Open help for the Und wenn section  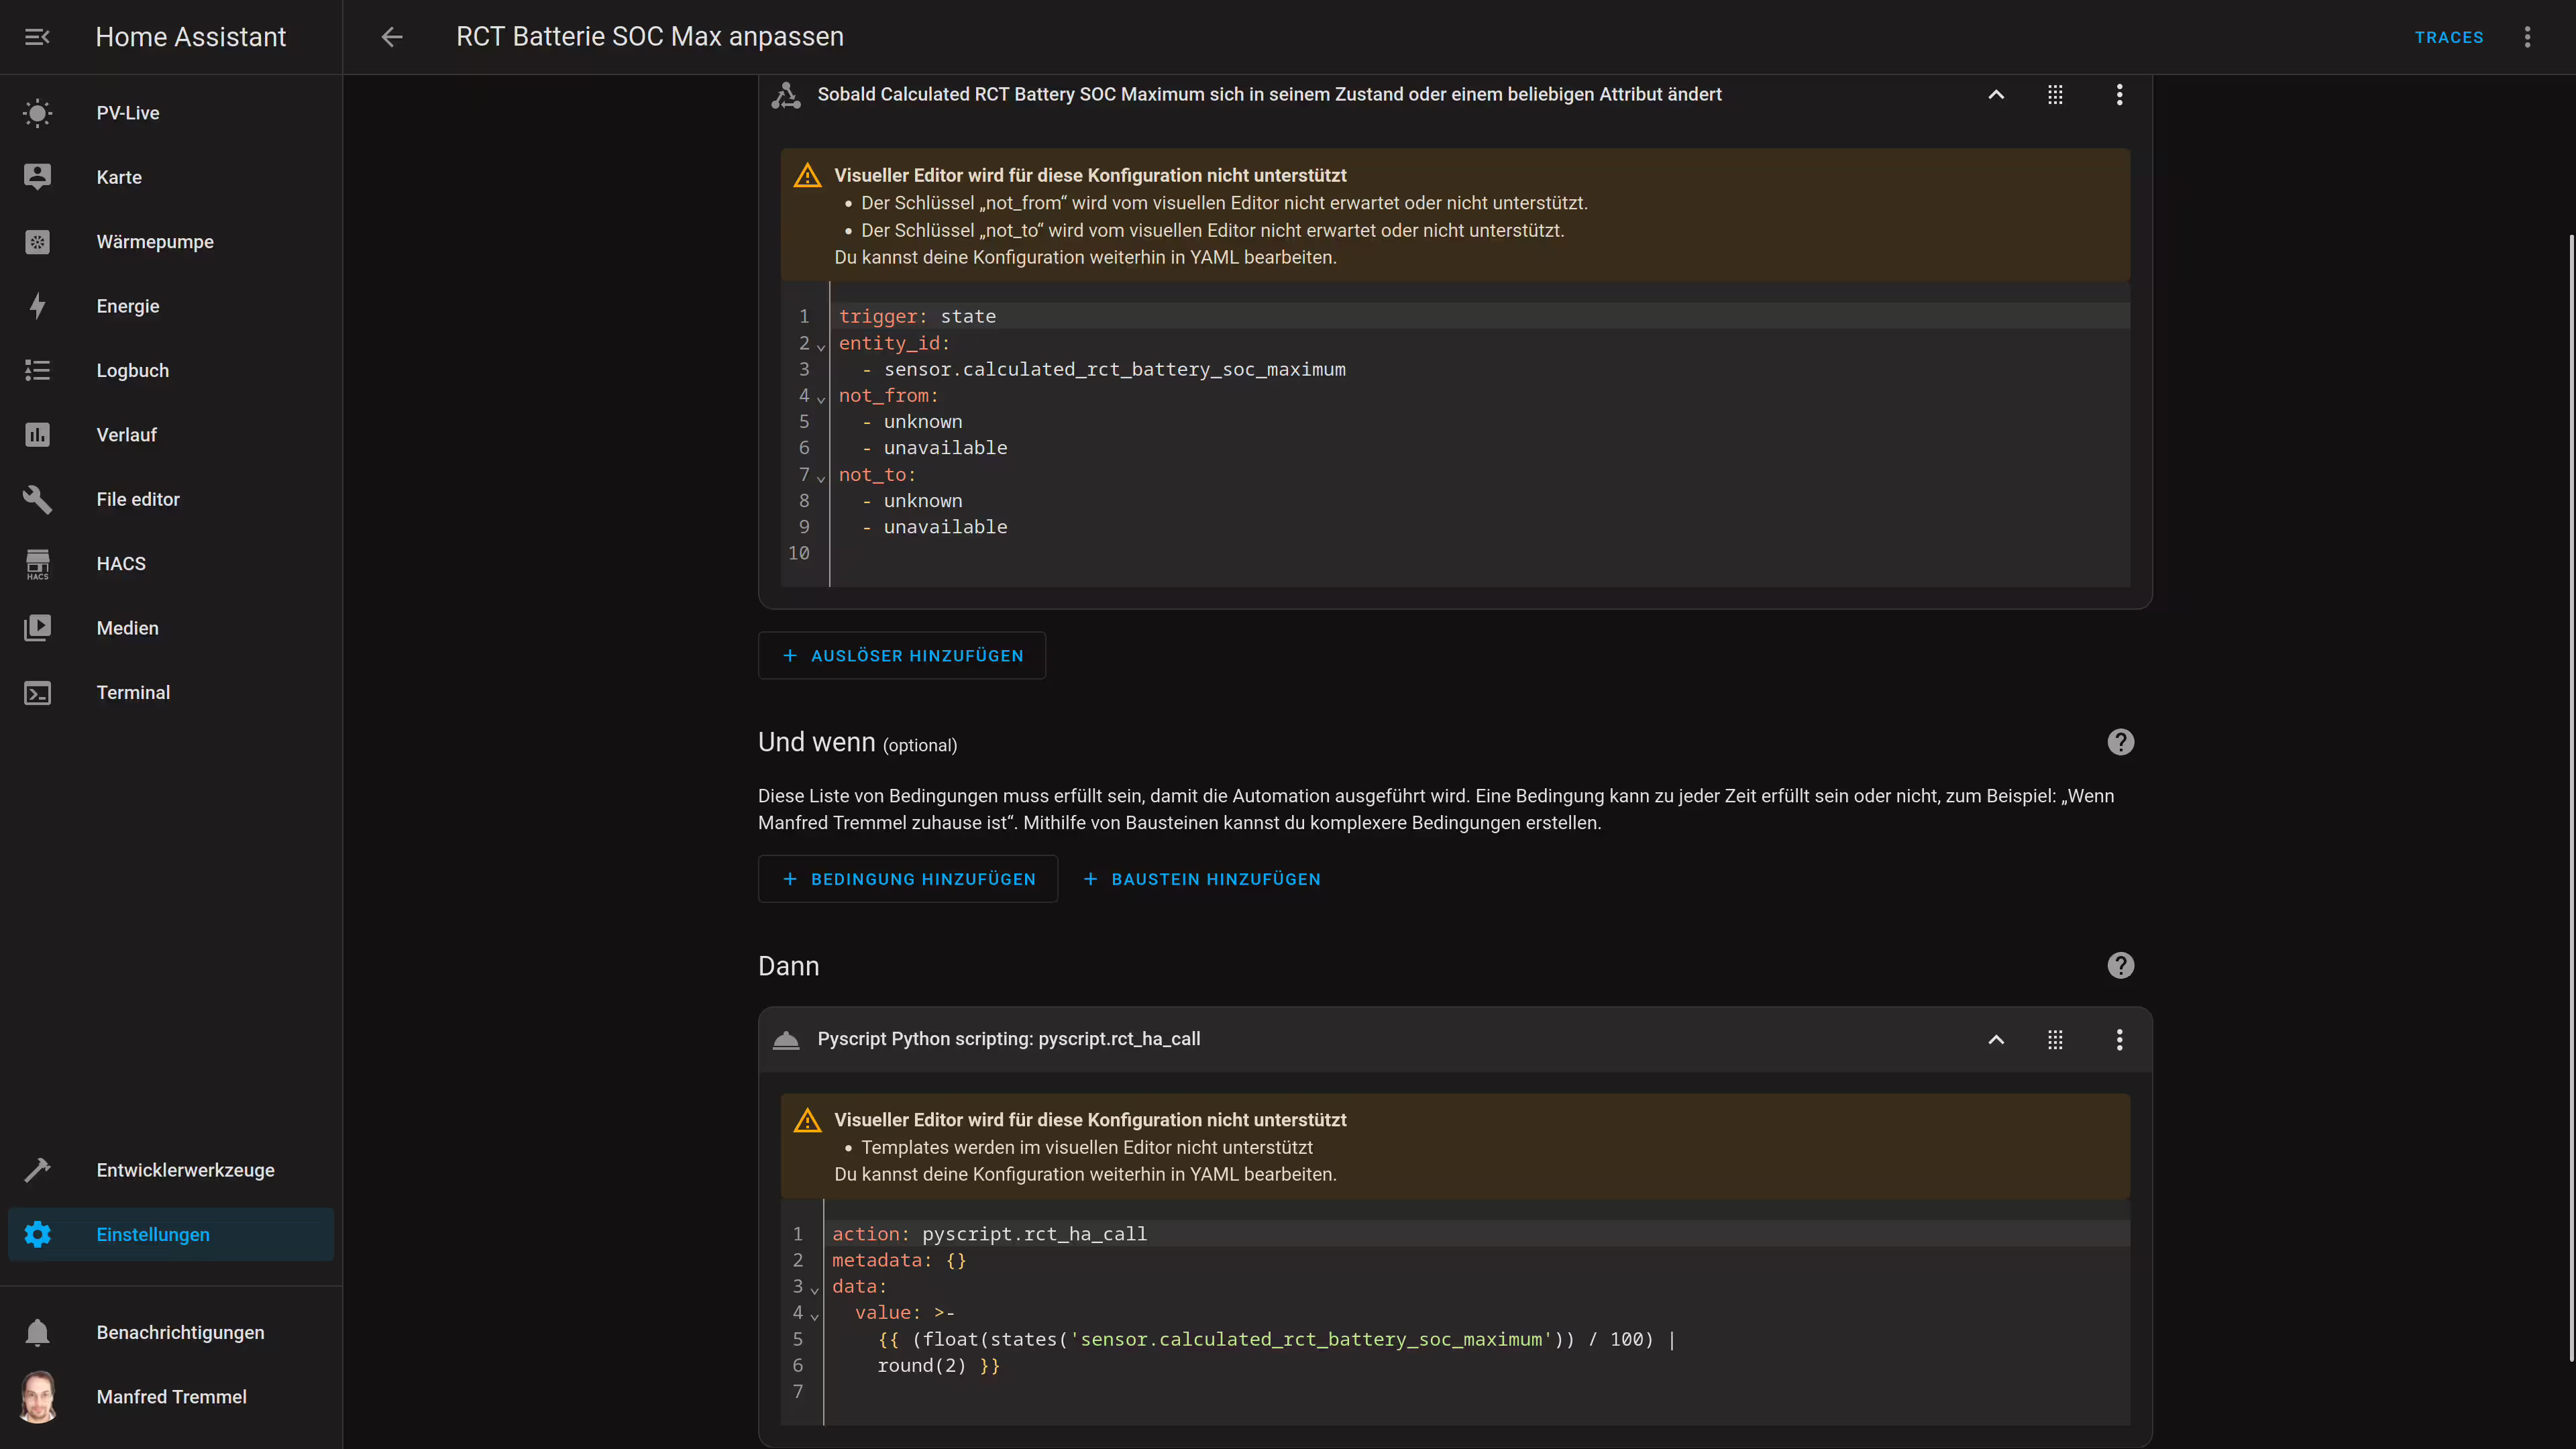[2120, 742]
